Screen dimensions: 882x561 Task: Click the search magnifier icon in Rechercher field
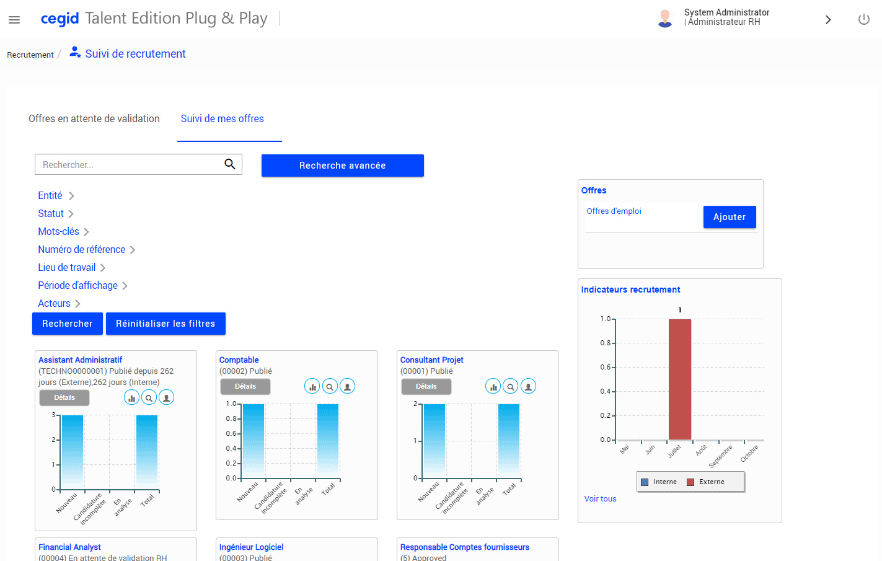(x=229, y=165)
